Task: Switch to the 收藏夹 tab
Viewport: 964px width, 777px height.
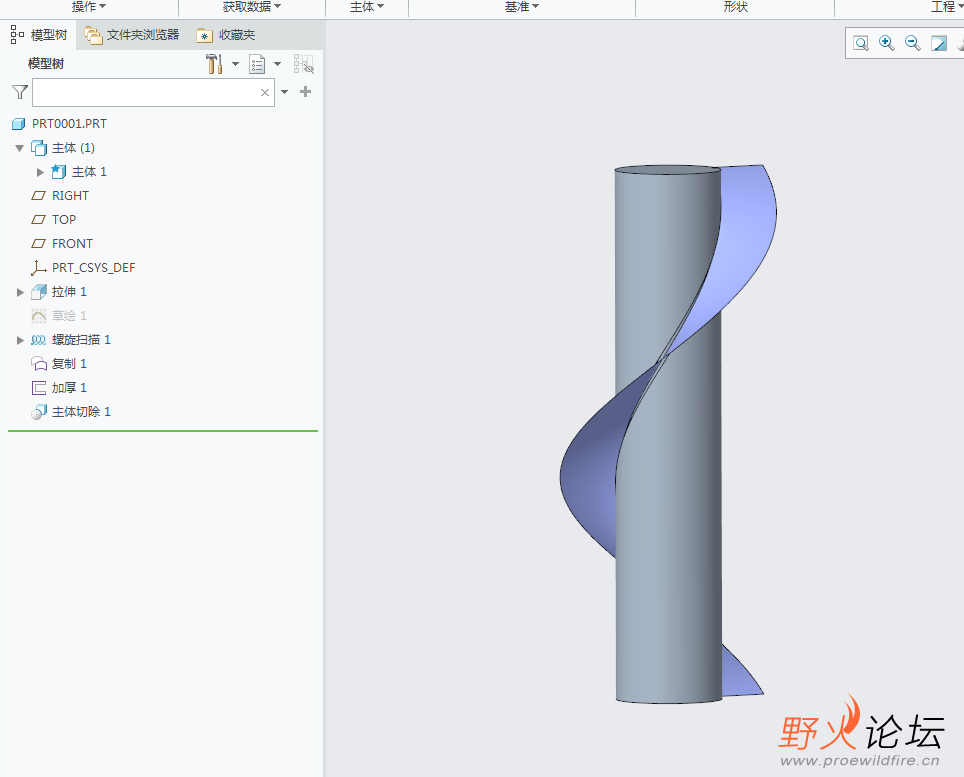Action: [x=226, y=35]
